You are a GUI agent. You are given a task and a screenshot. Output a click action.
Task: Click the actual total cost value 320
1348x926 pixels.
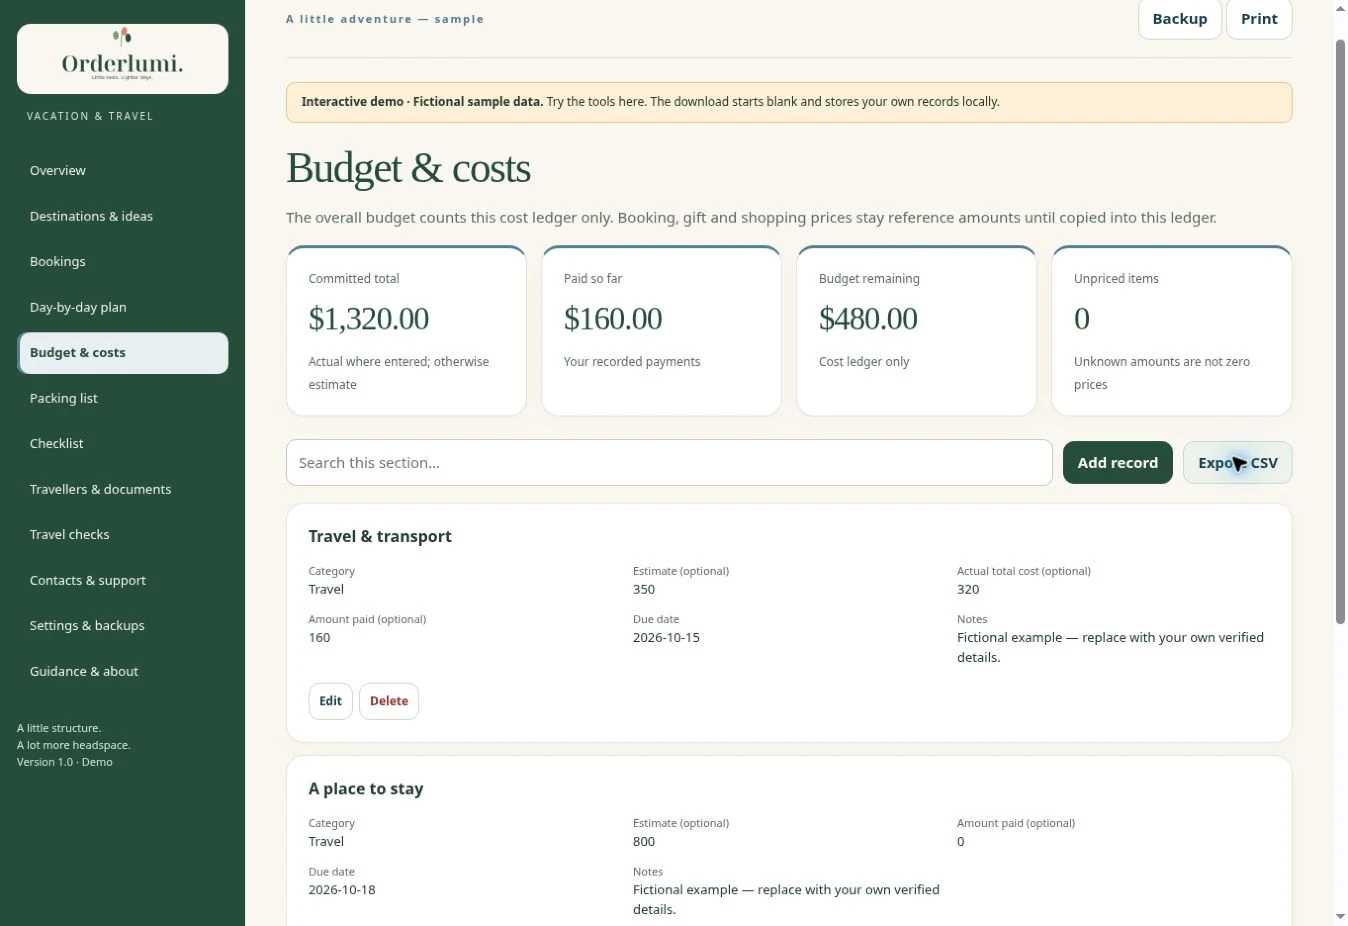[x=968, y=590]
